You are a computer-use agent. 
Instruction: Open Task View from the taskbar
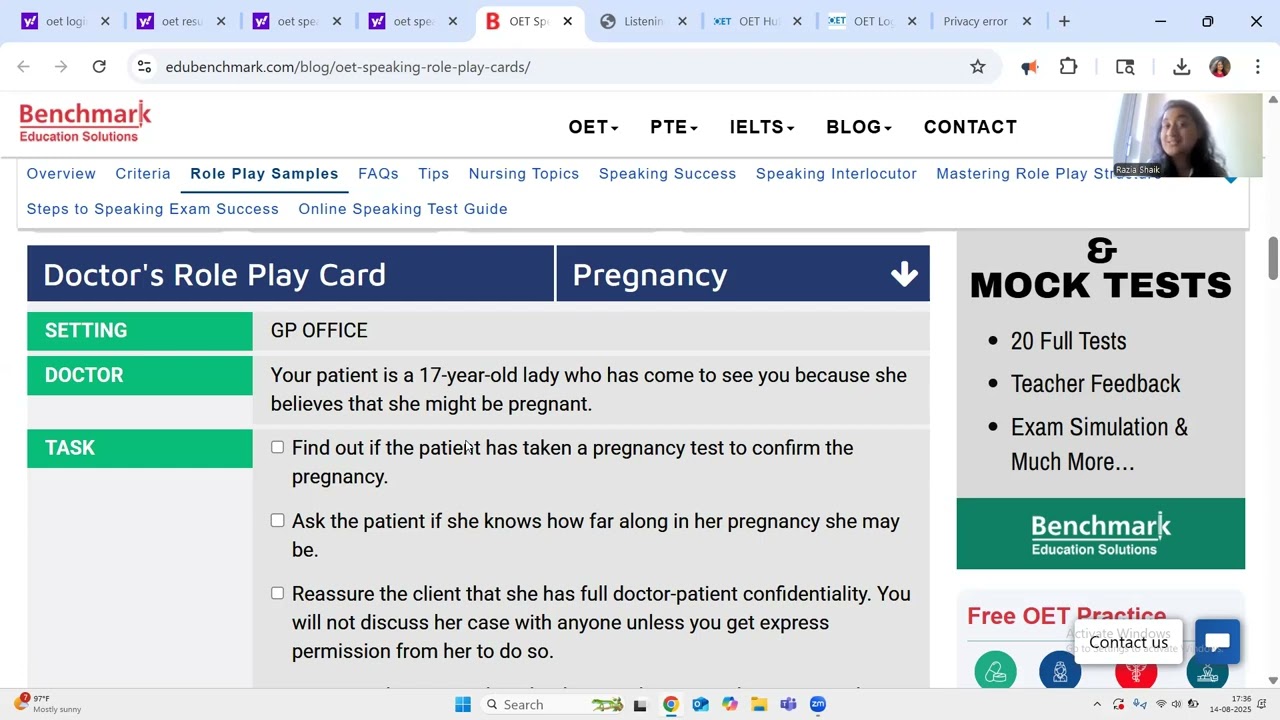[x=640, y=705]
